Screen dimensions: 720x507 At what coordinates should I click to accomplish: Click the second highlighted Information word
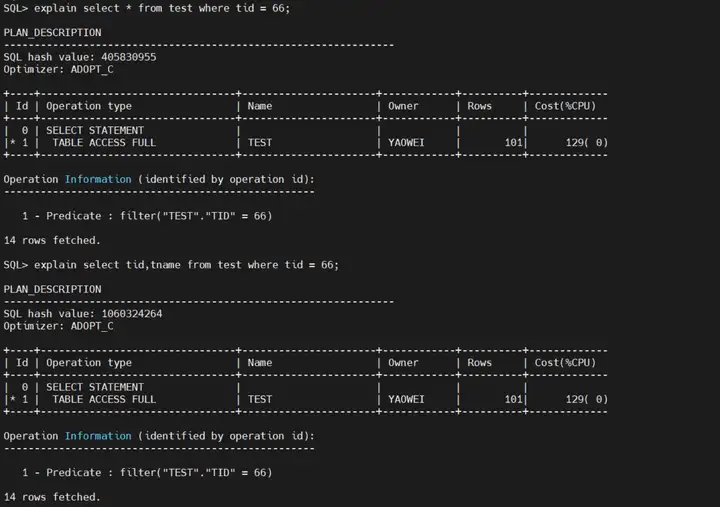click(x=98, y=436)
